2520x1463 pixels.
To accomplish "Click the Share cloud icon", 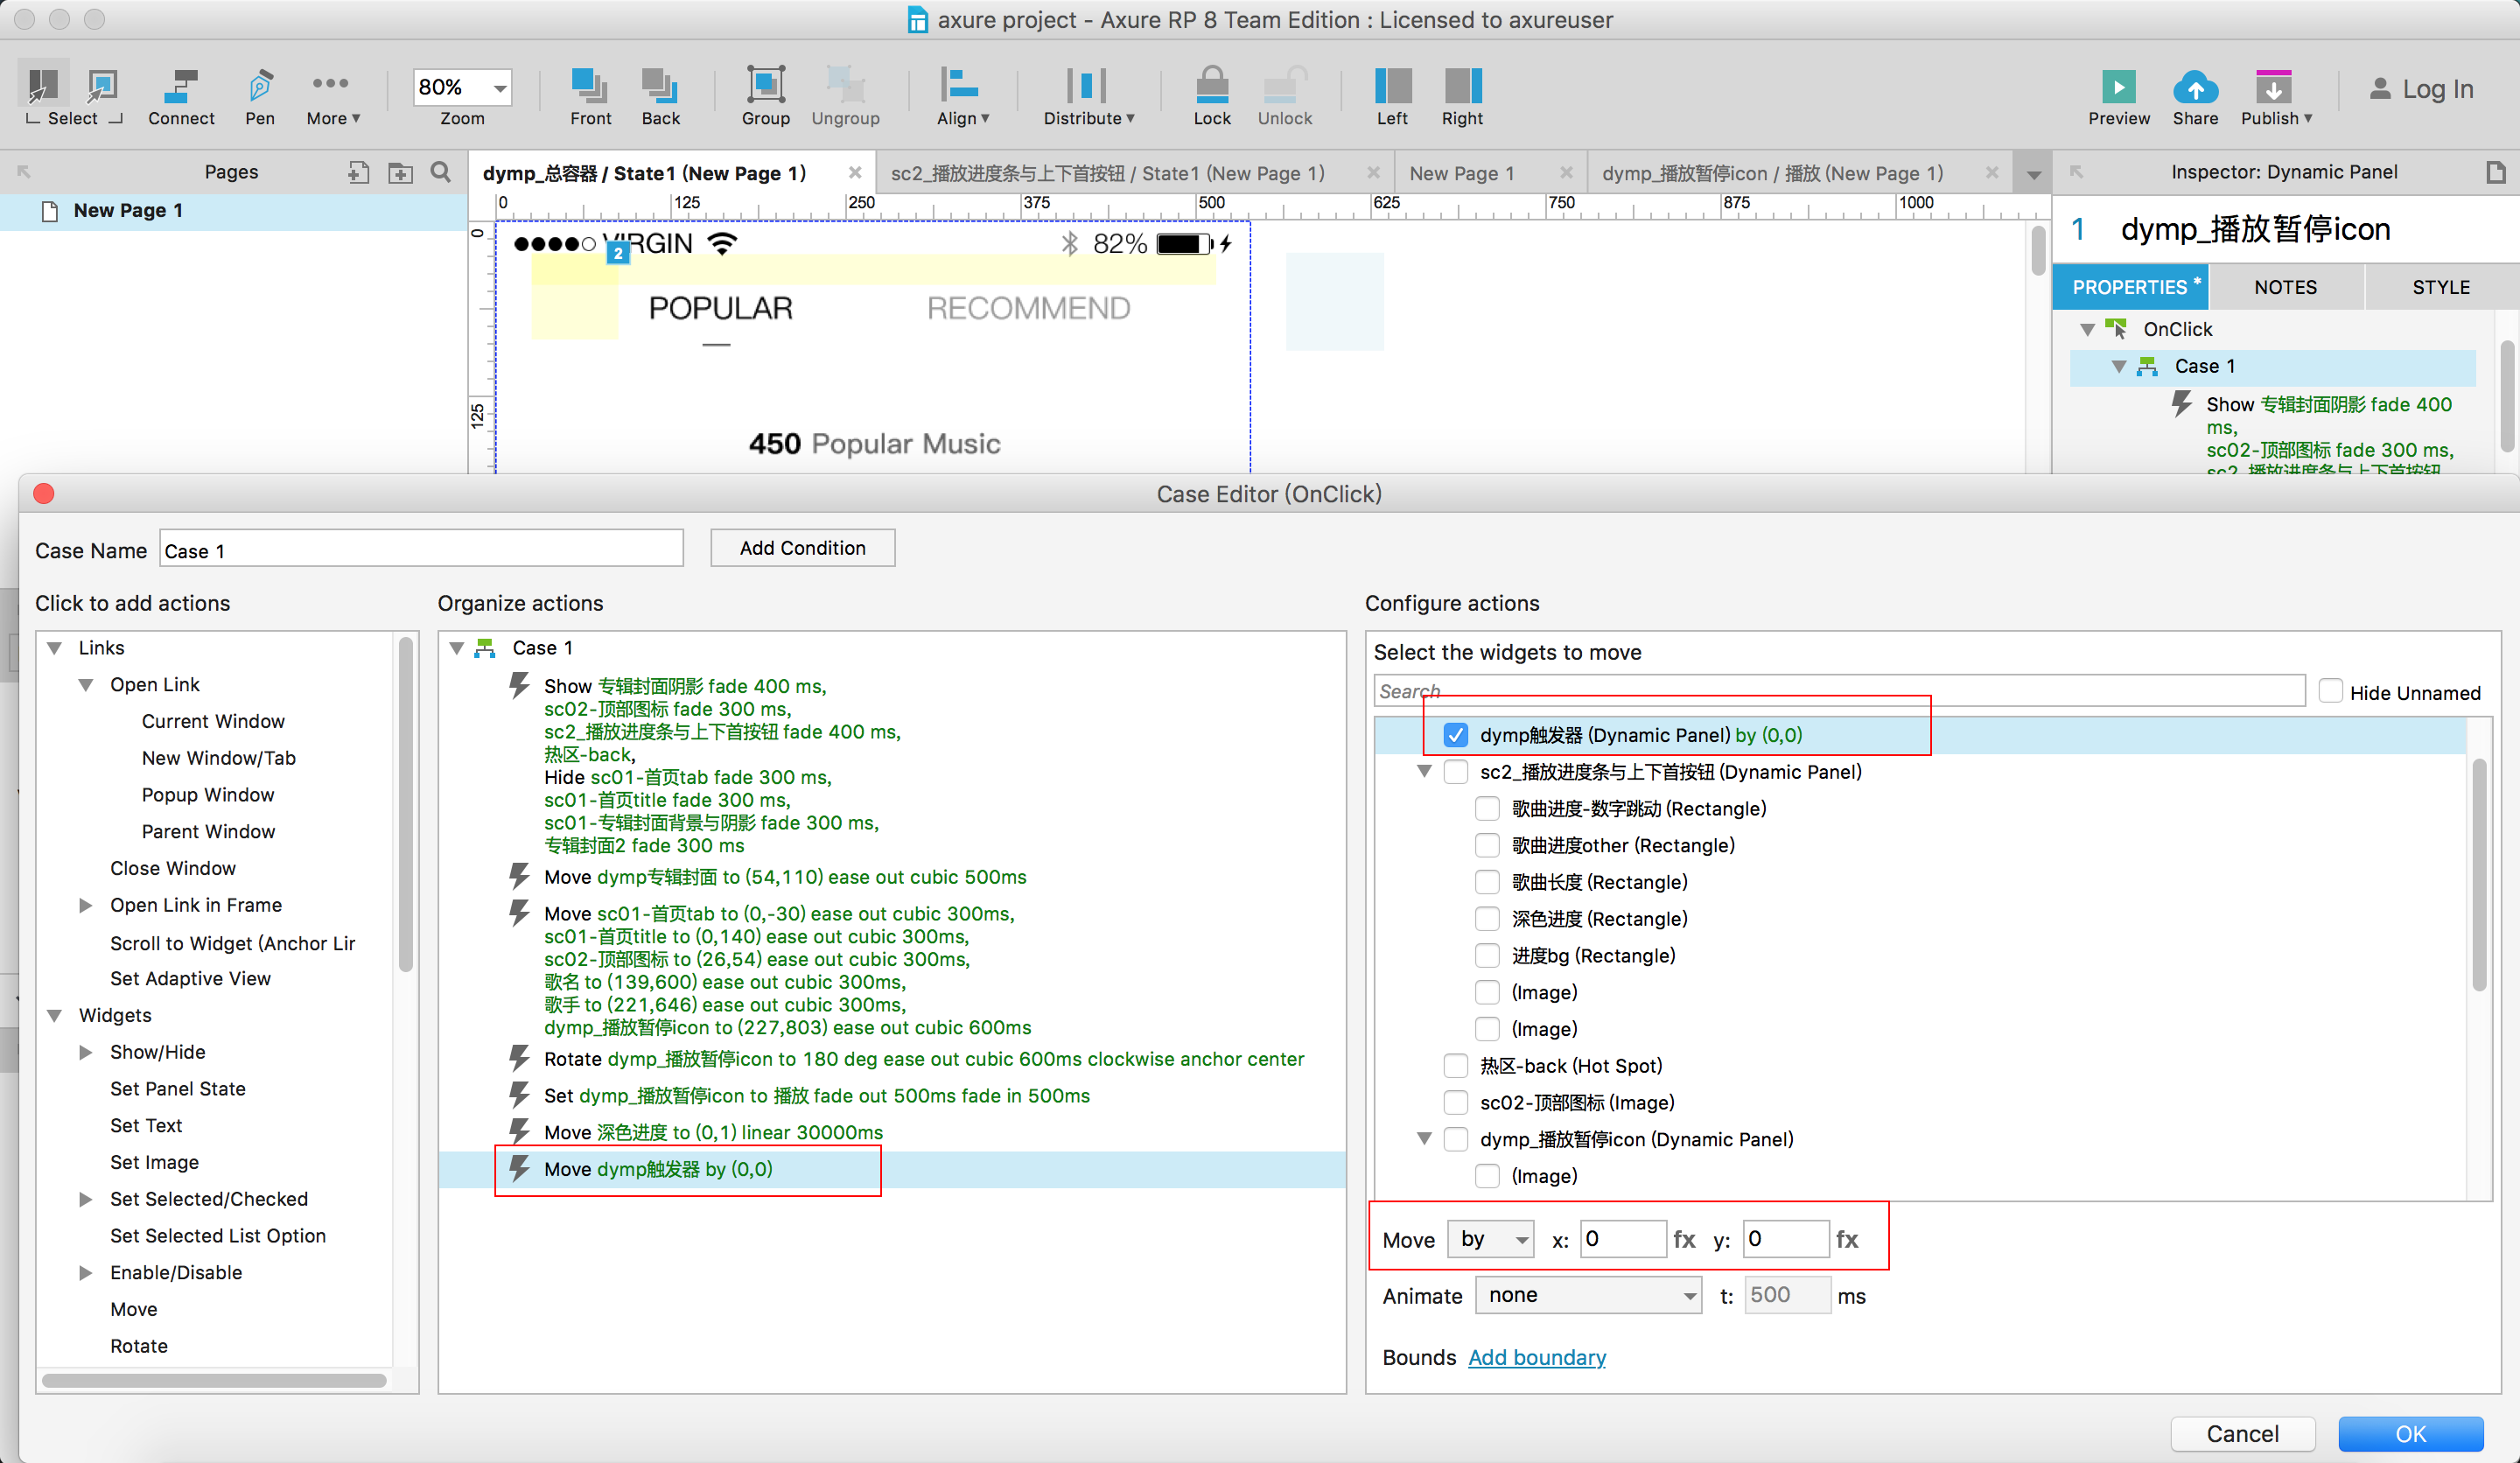I will point(2194,88).
